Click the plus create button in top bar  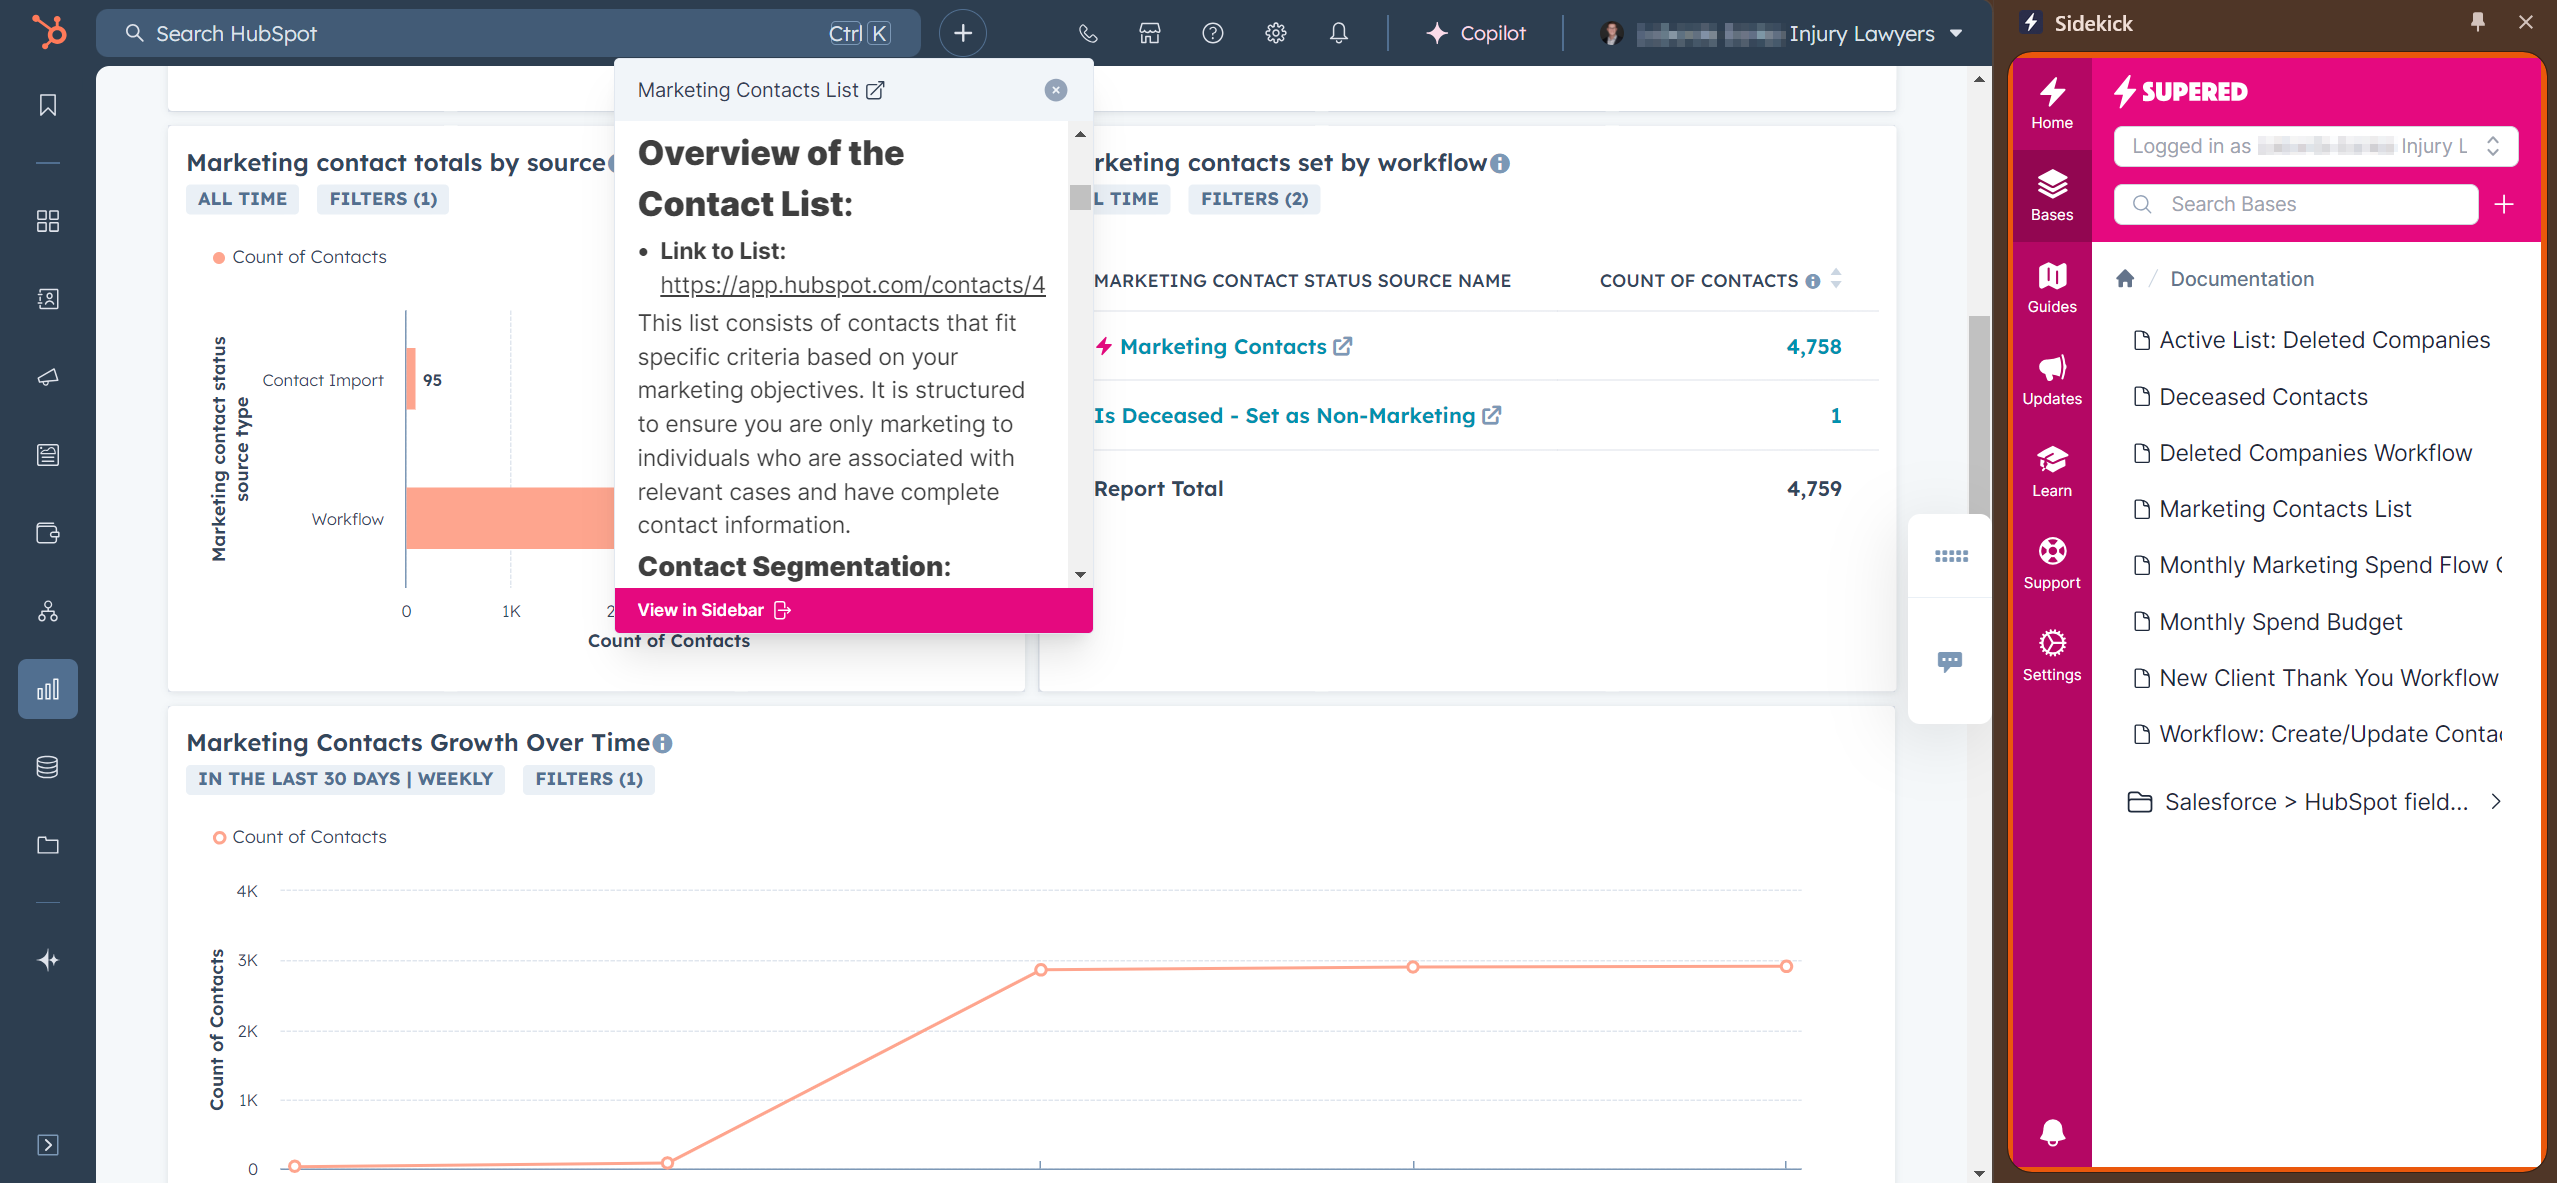click(x=963, y=33)
